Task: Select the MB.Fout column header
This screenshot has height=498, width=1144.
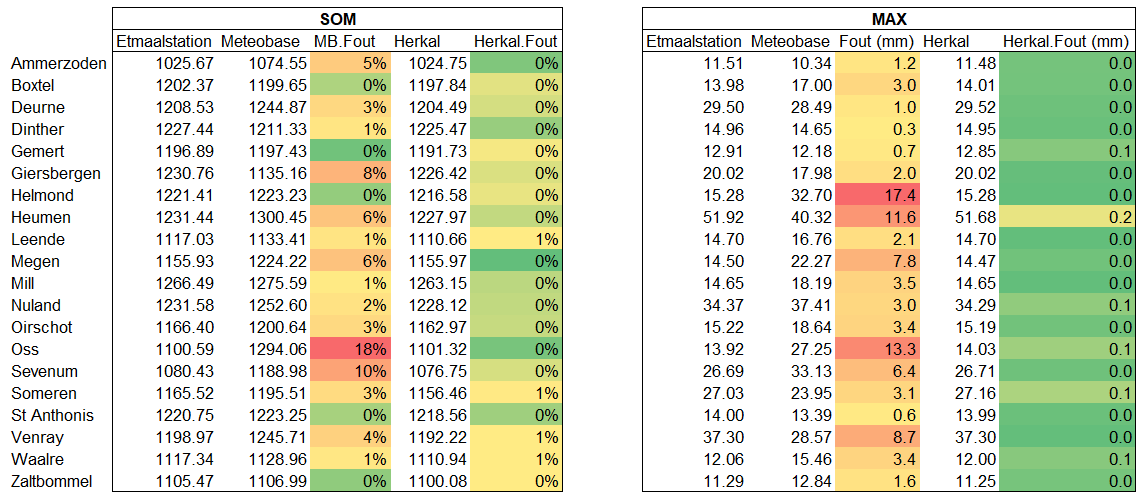Action: click(347, 41)
